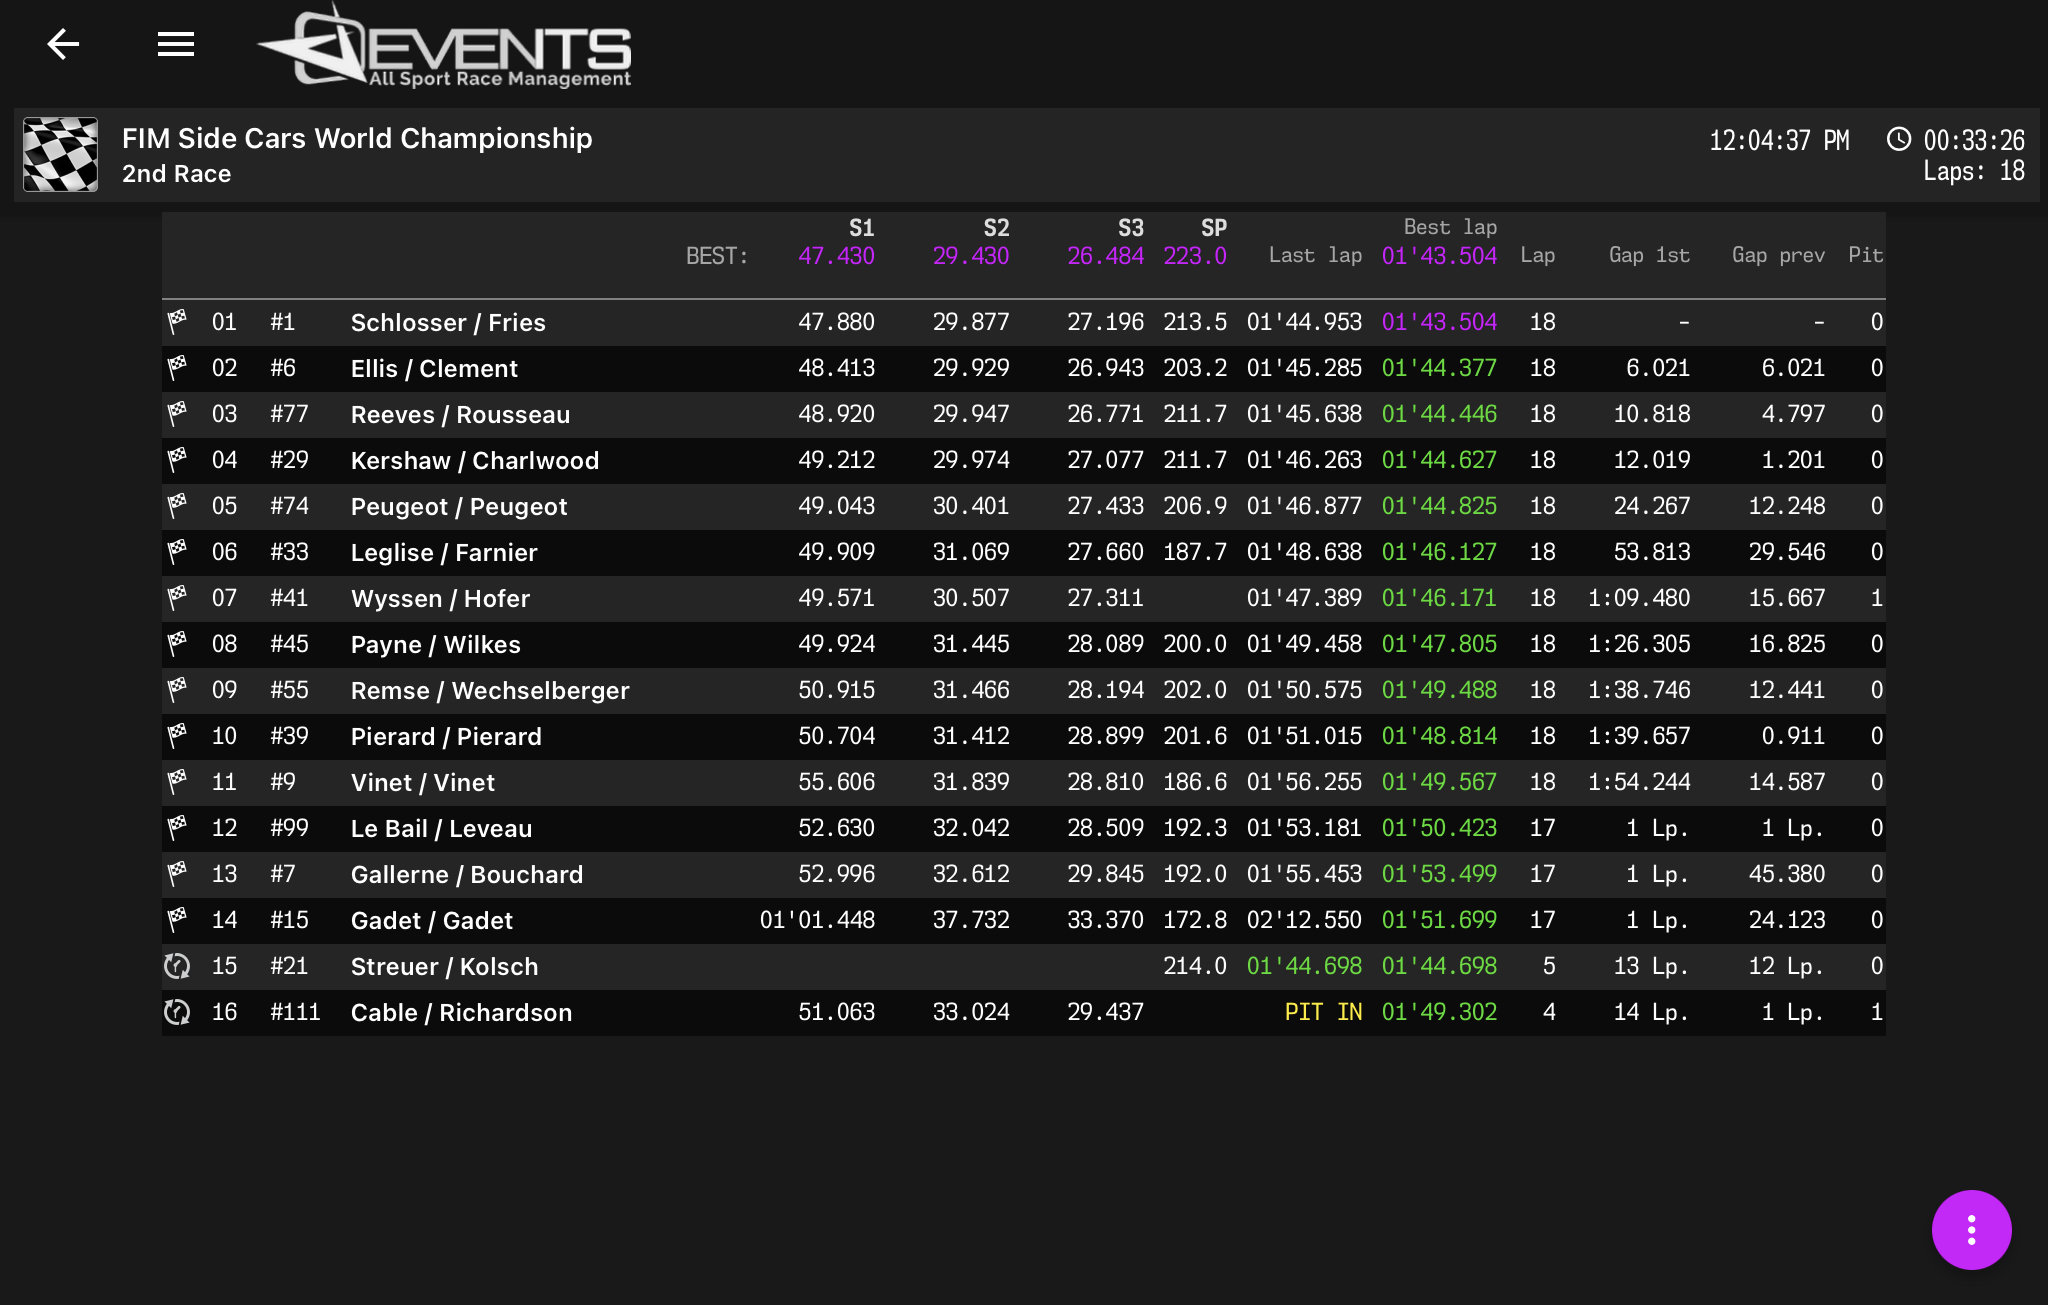Click the best speed value 223.0
The image size is (2048, 1305).
[x=1195, y=255]
